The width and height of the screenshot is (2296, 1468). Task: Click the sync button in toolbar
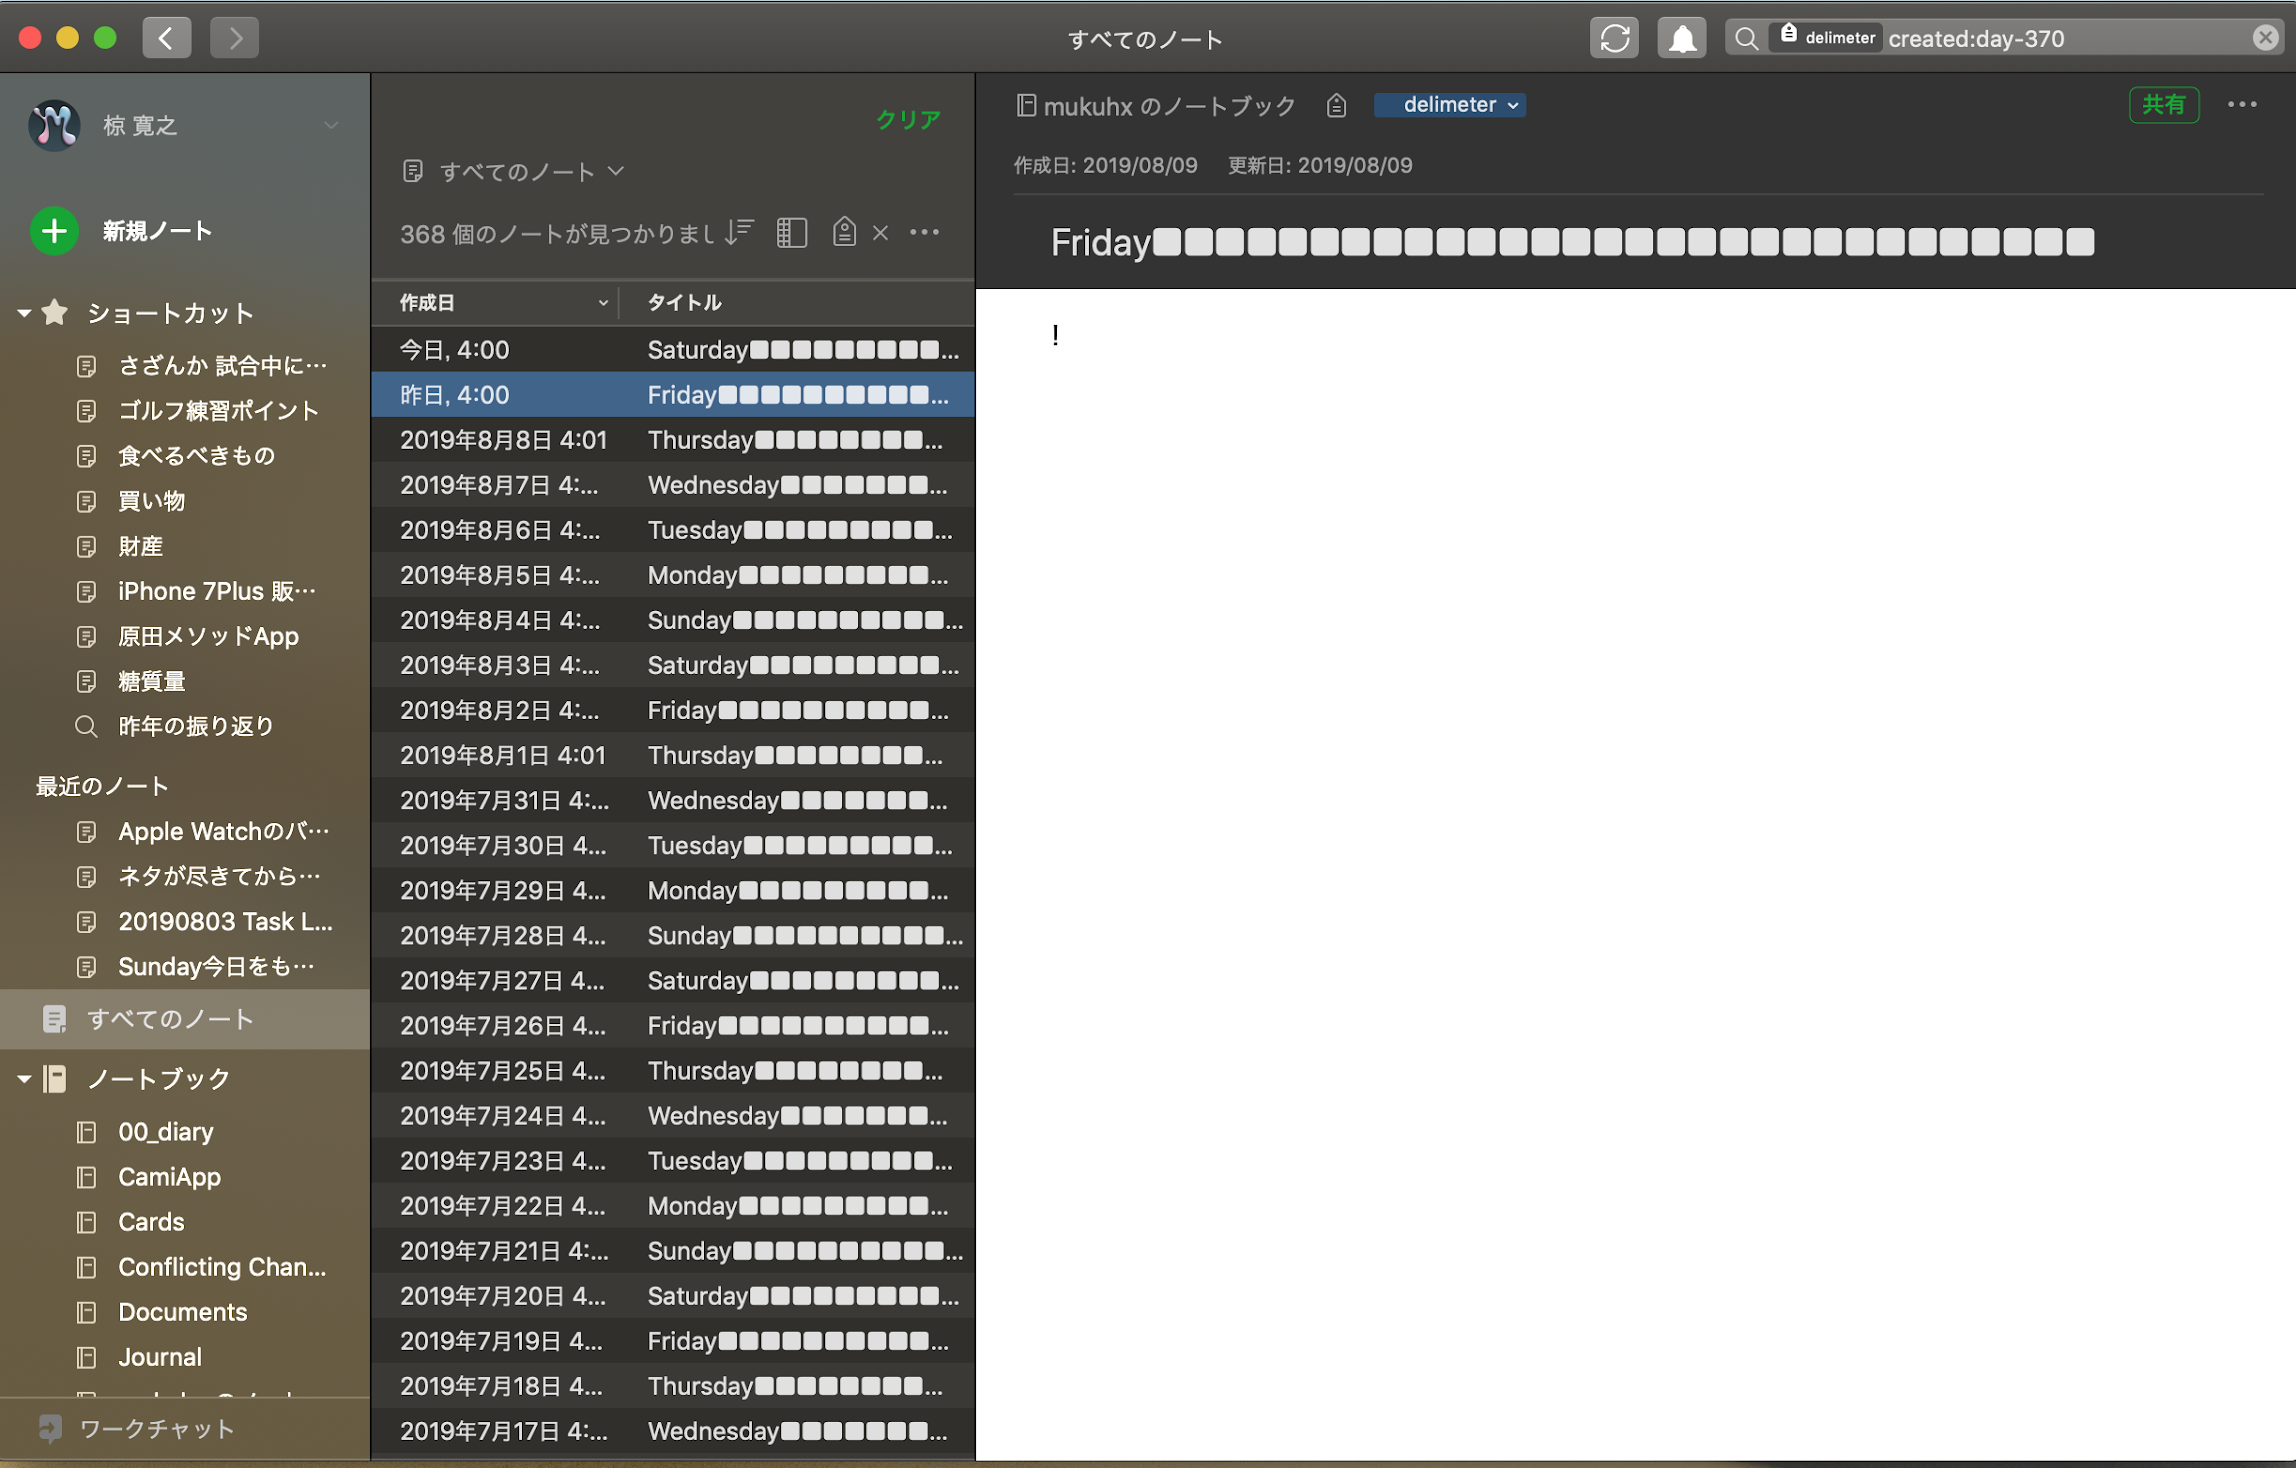point(1614,38)
